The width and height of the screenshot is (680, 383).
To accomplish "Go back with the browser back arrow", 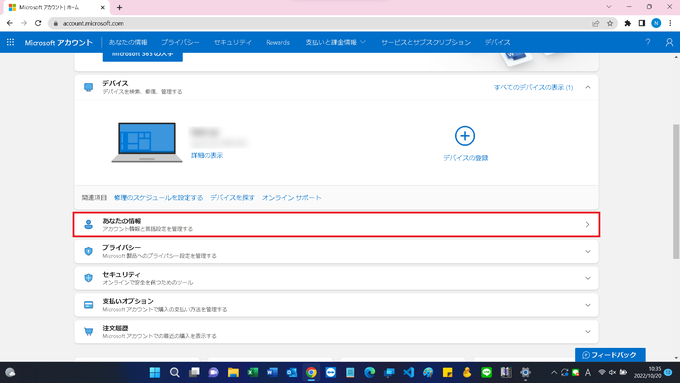I will tap(10, 23).
